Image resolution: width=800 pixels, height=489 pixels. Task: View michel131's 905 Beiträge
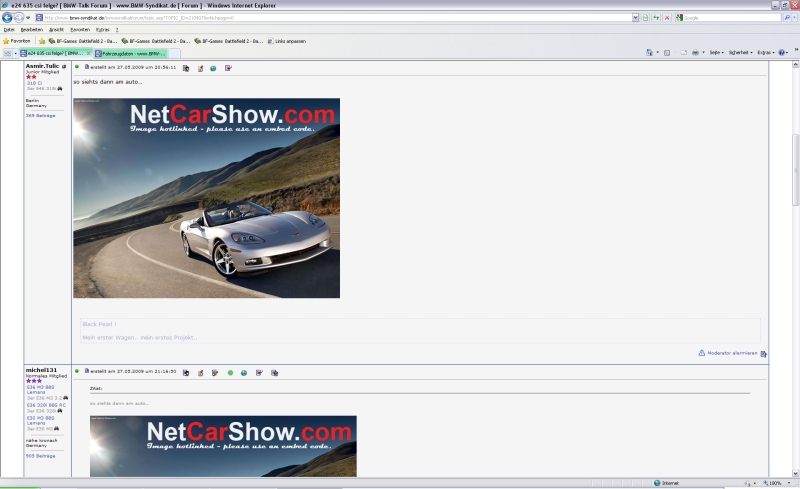[x=40, y=456]
